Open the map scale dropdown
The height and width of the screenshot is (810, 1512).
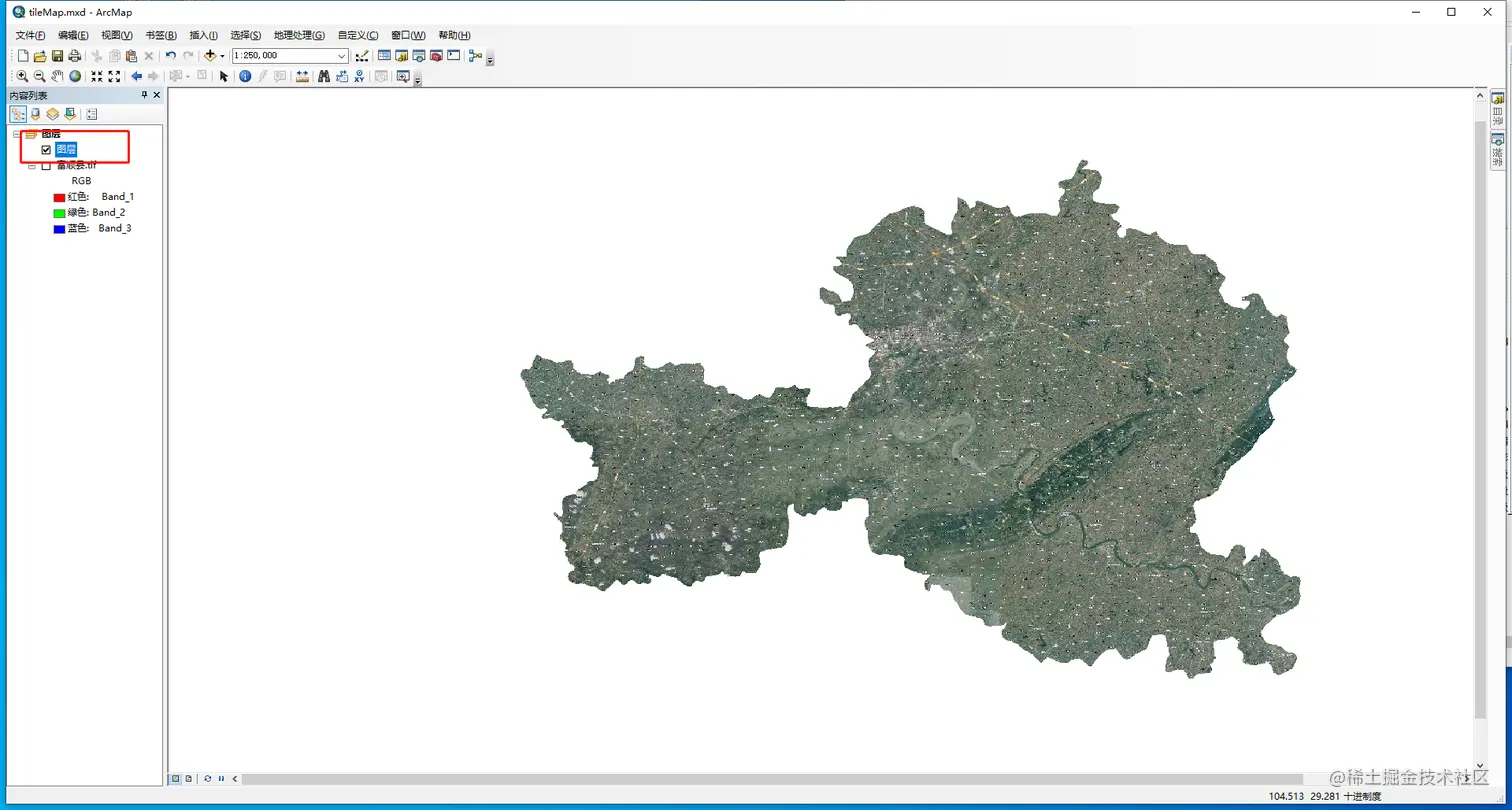tap(342, 56)
